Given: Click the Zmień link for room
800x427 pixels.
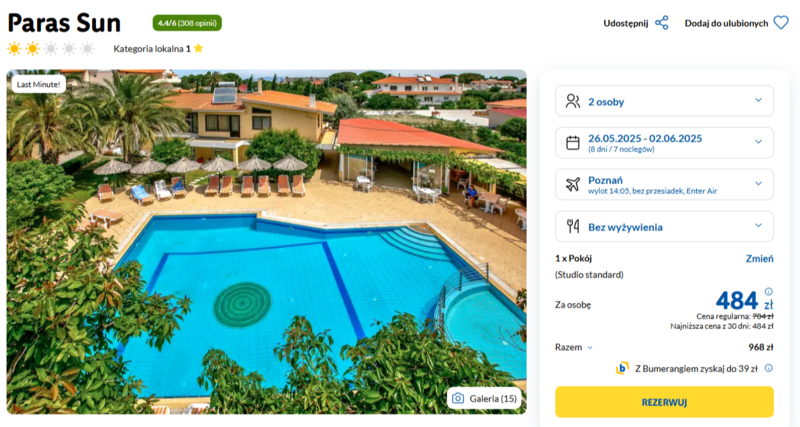Looking at the screenshot, I should (759, 259).
